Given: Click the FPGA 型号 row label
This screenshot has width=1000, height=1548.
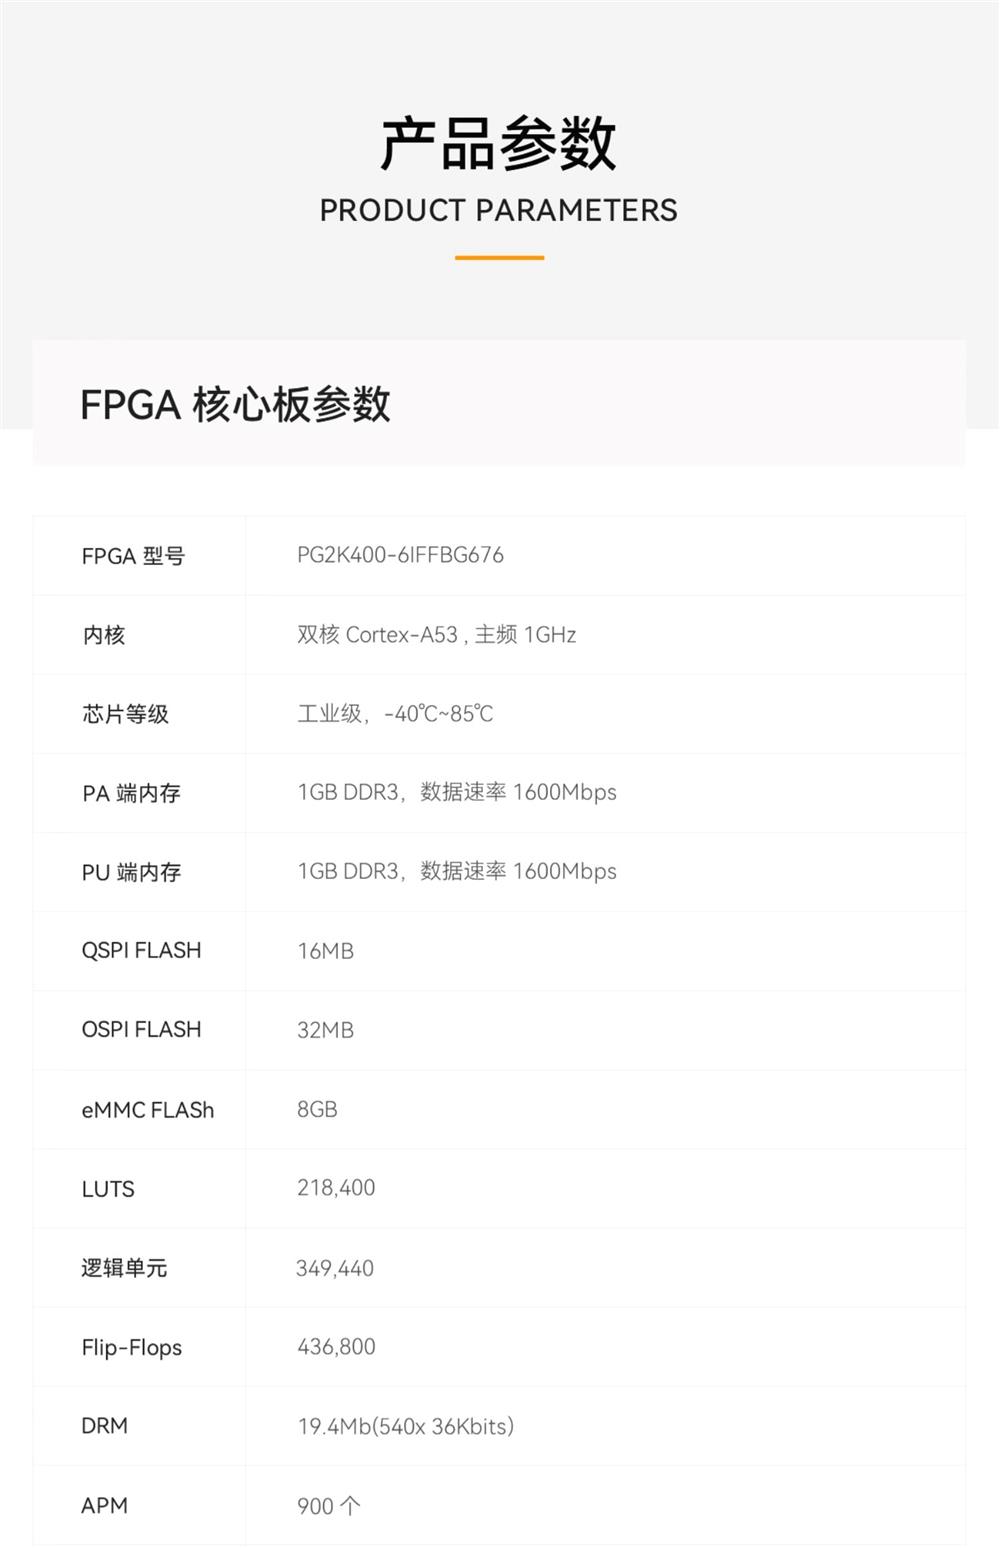Looking at the screenshot, I should click(x=133, y=556).
